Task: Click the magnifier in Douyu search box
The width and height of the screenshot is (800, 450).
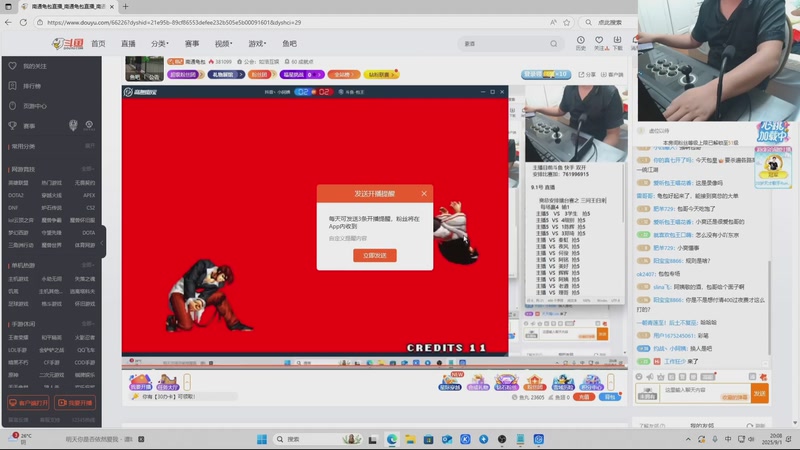Action: (x=554, y=44)
